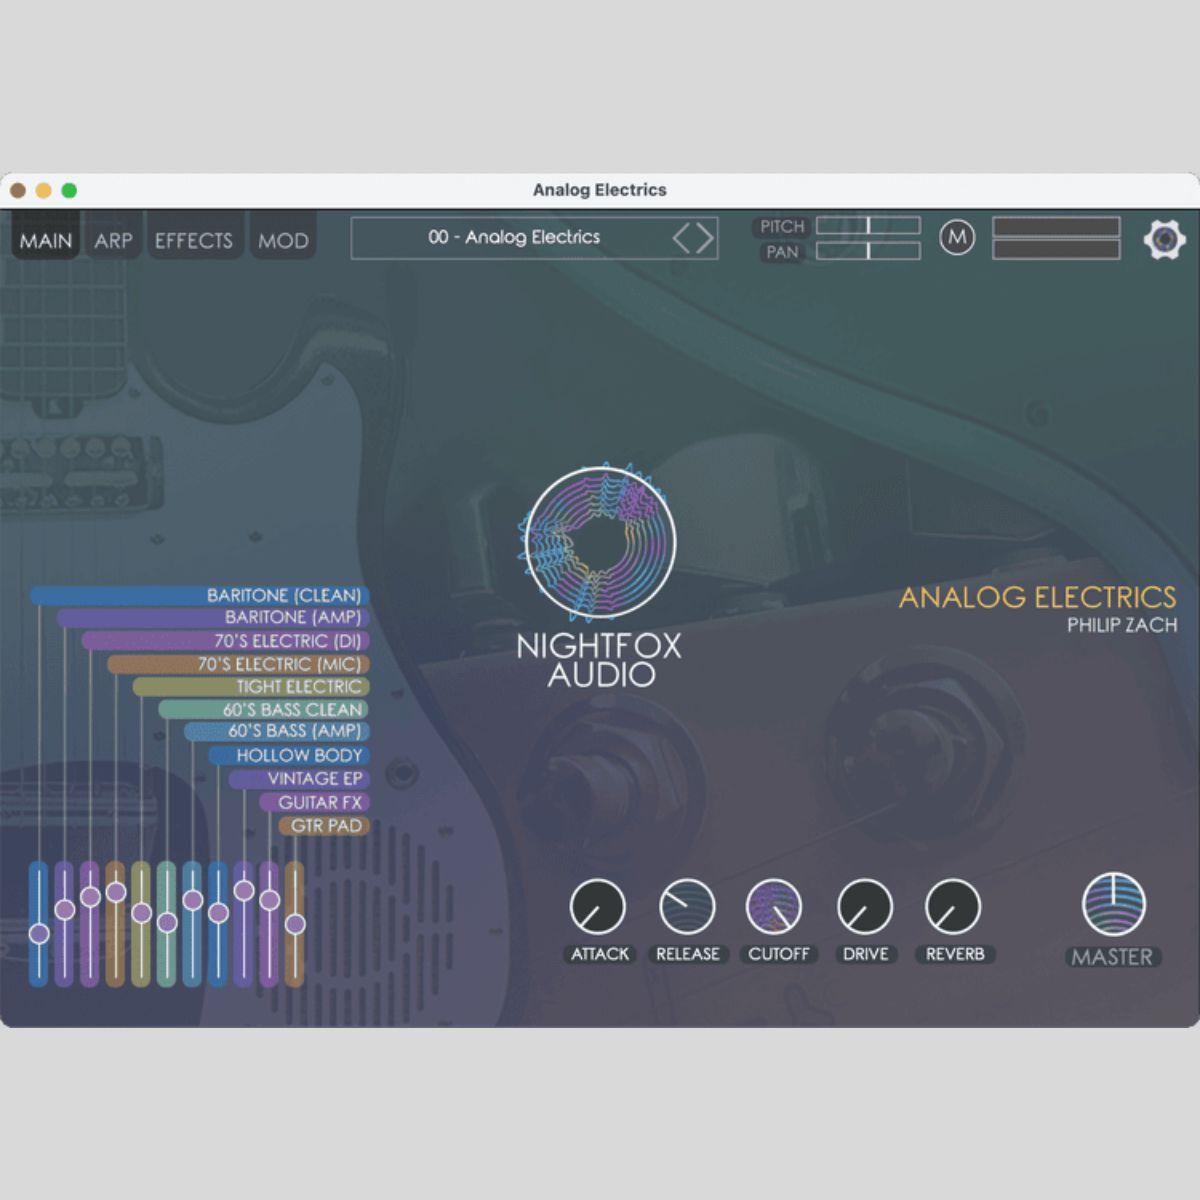Click the 70's Electric (Mic) fader handle
Viewport: 1200px width, 1200px height.
pyautogui.click(x=116, y=892)
